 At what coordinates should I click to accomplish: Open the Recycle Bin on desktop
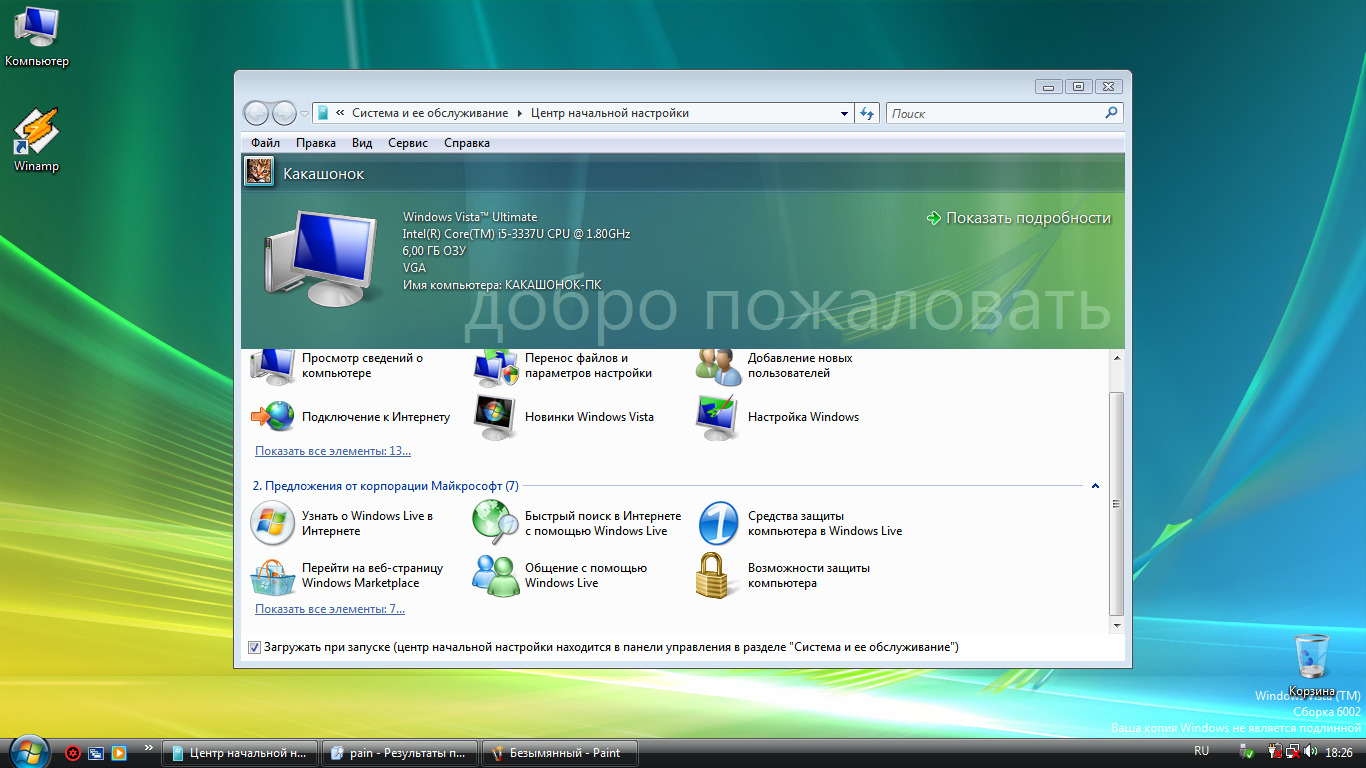click(x=1311, y=660)
